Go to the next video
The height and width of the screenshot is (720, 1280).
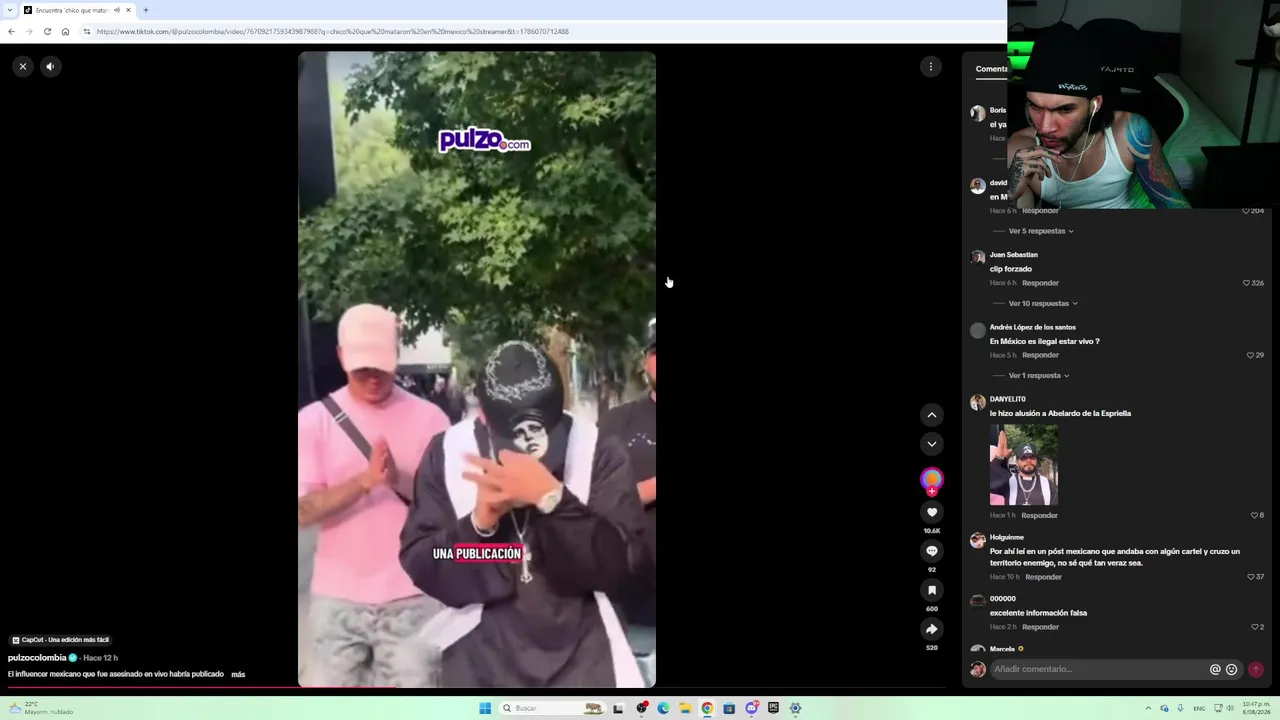click(x=932, y=444)
